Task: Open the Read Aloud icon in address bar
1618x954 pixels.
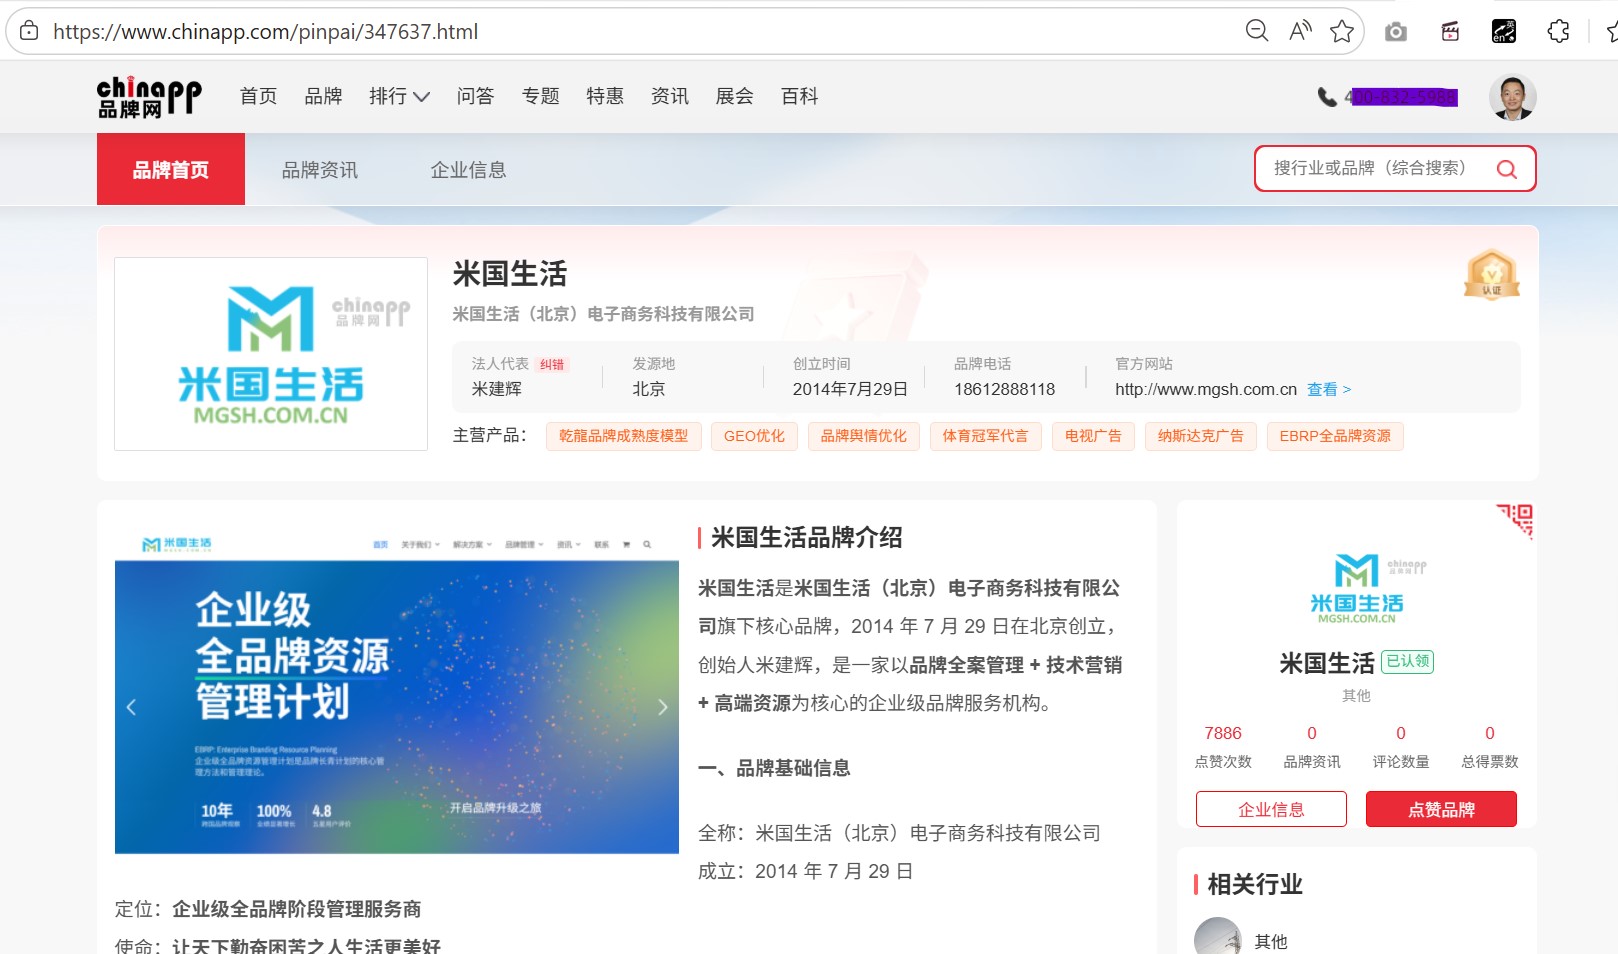Action: click(1300, 31)
